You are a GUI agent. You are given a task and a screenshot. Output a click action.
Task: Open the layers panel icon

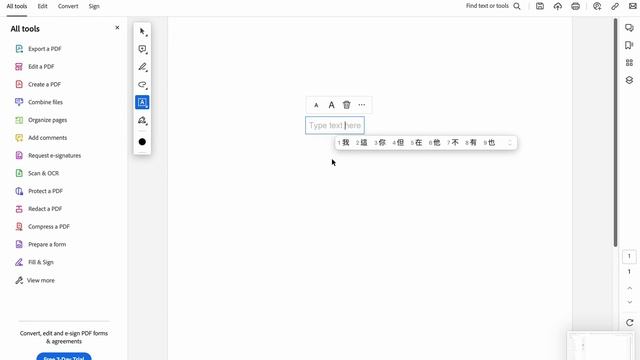(629, 80)
